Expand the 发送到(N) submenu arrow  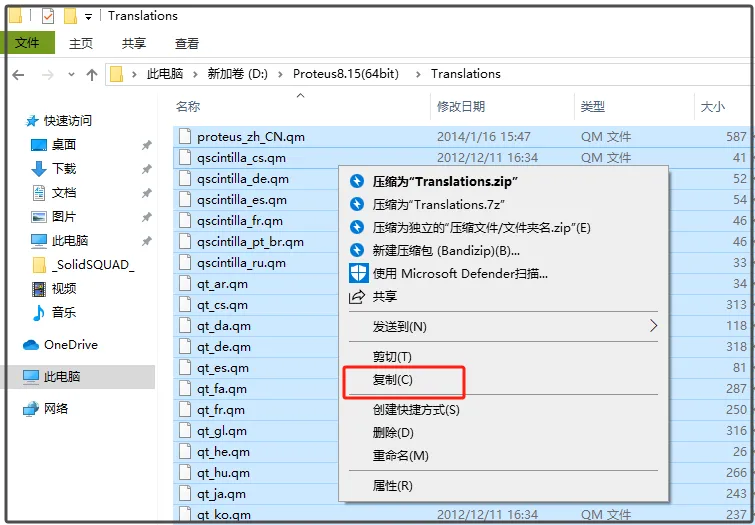pos(653,326)
